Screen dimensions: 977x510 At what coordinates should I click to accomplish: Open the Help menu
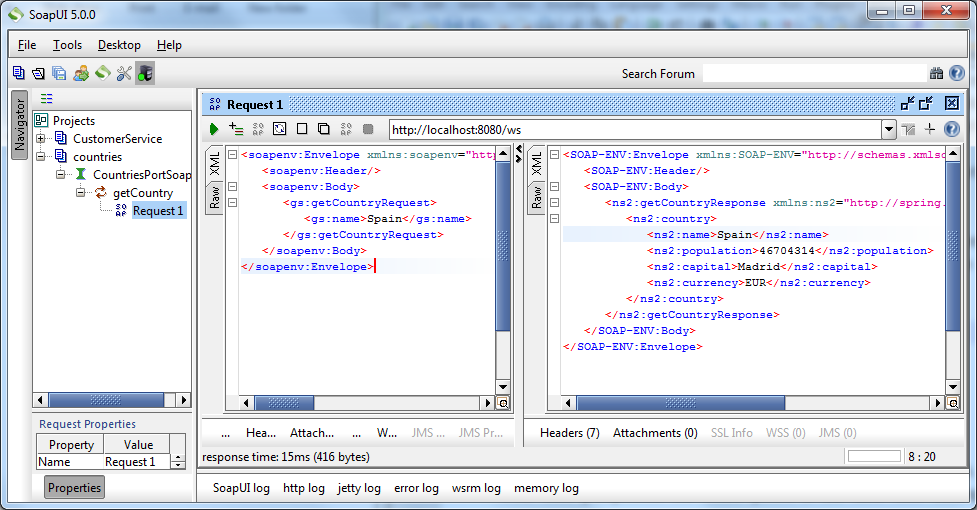169,45
